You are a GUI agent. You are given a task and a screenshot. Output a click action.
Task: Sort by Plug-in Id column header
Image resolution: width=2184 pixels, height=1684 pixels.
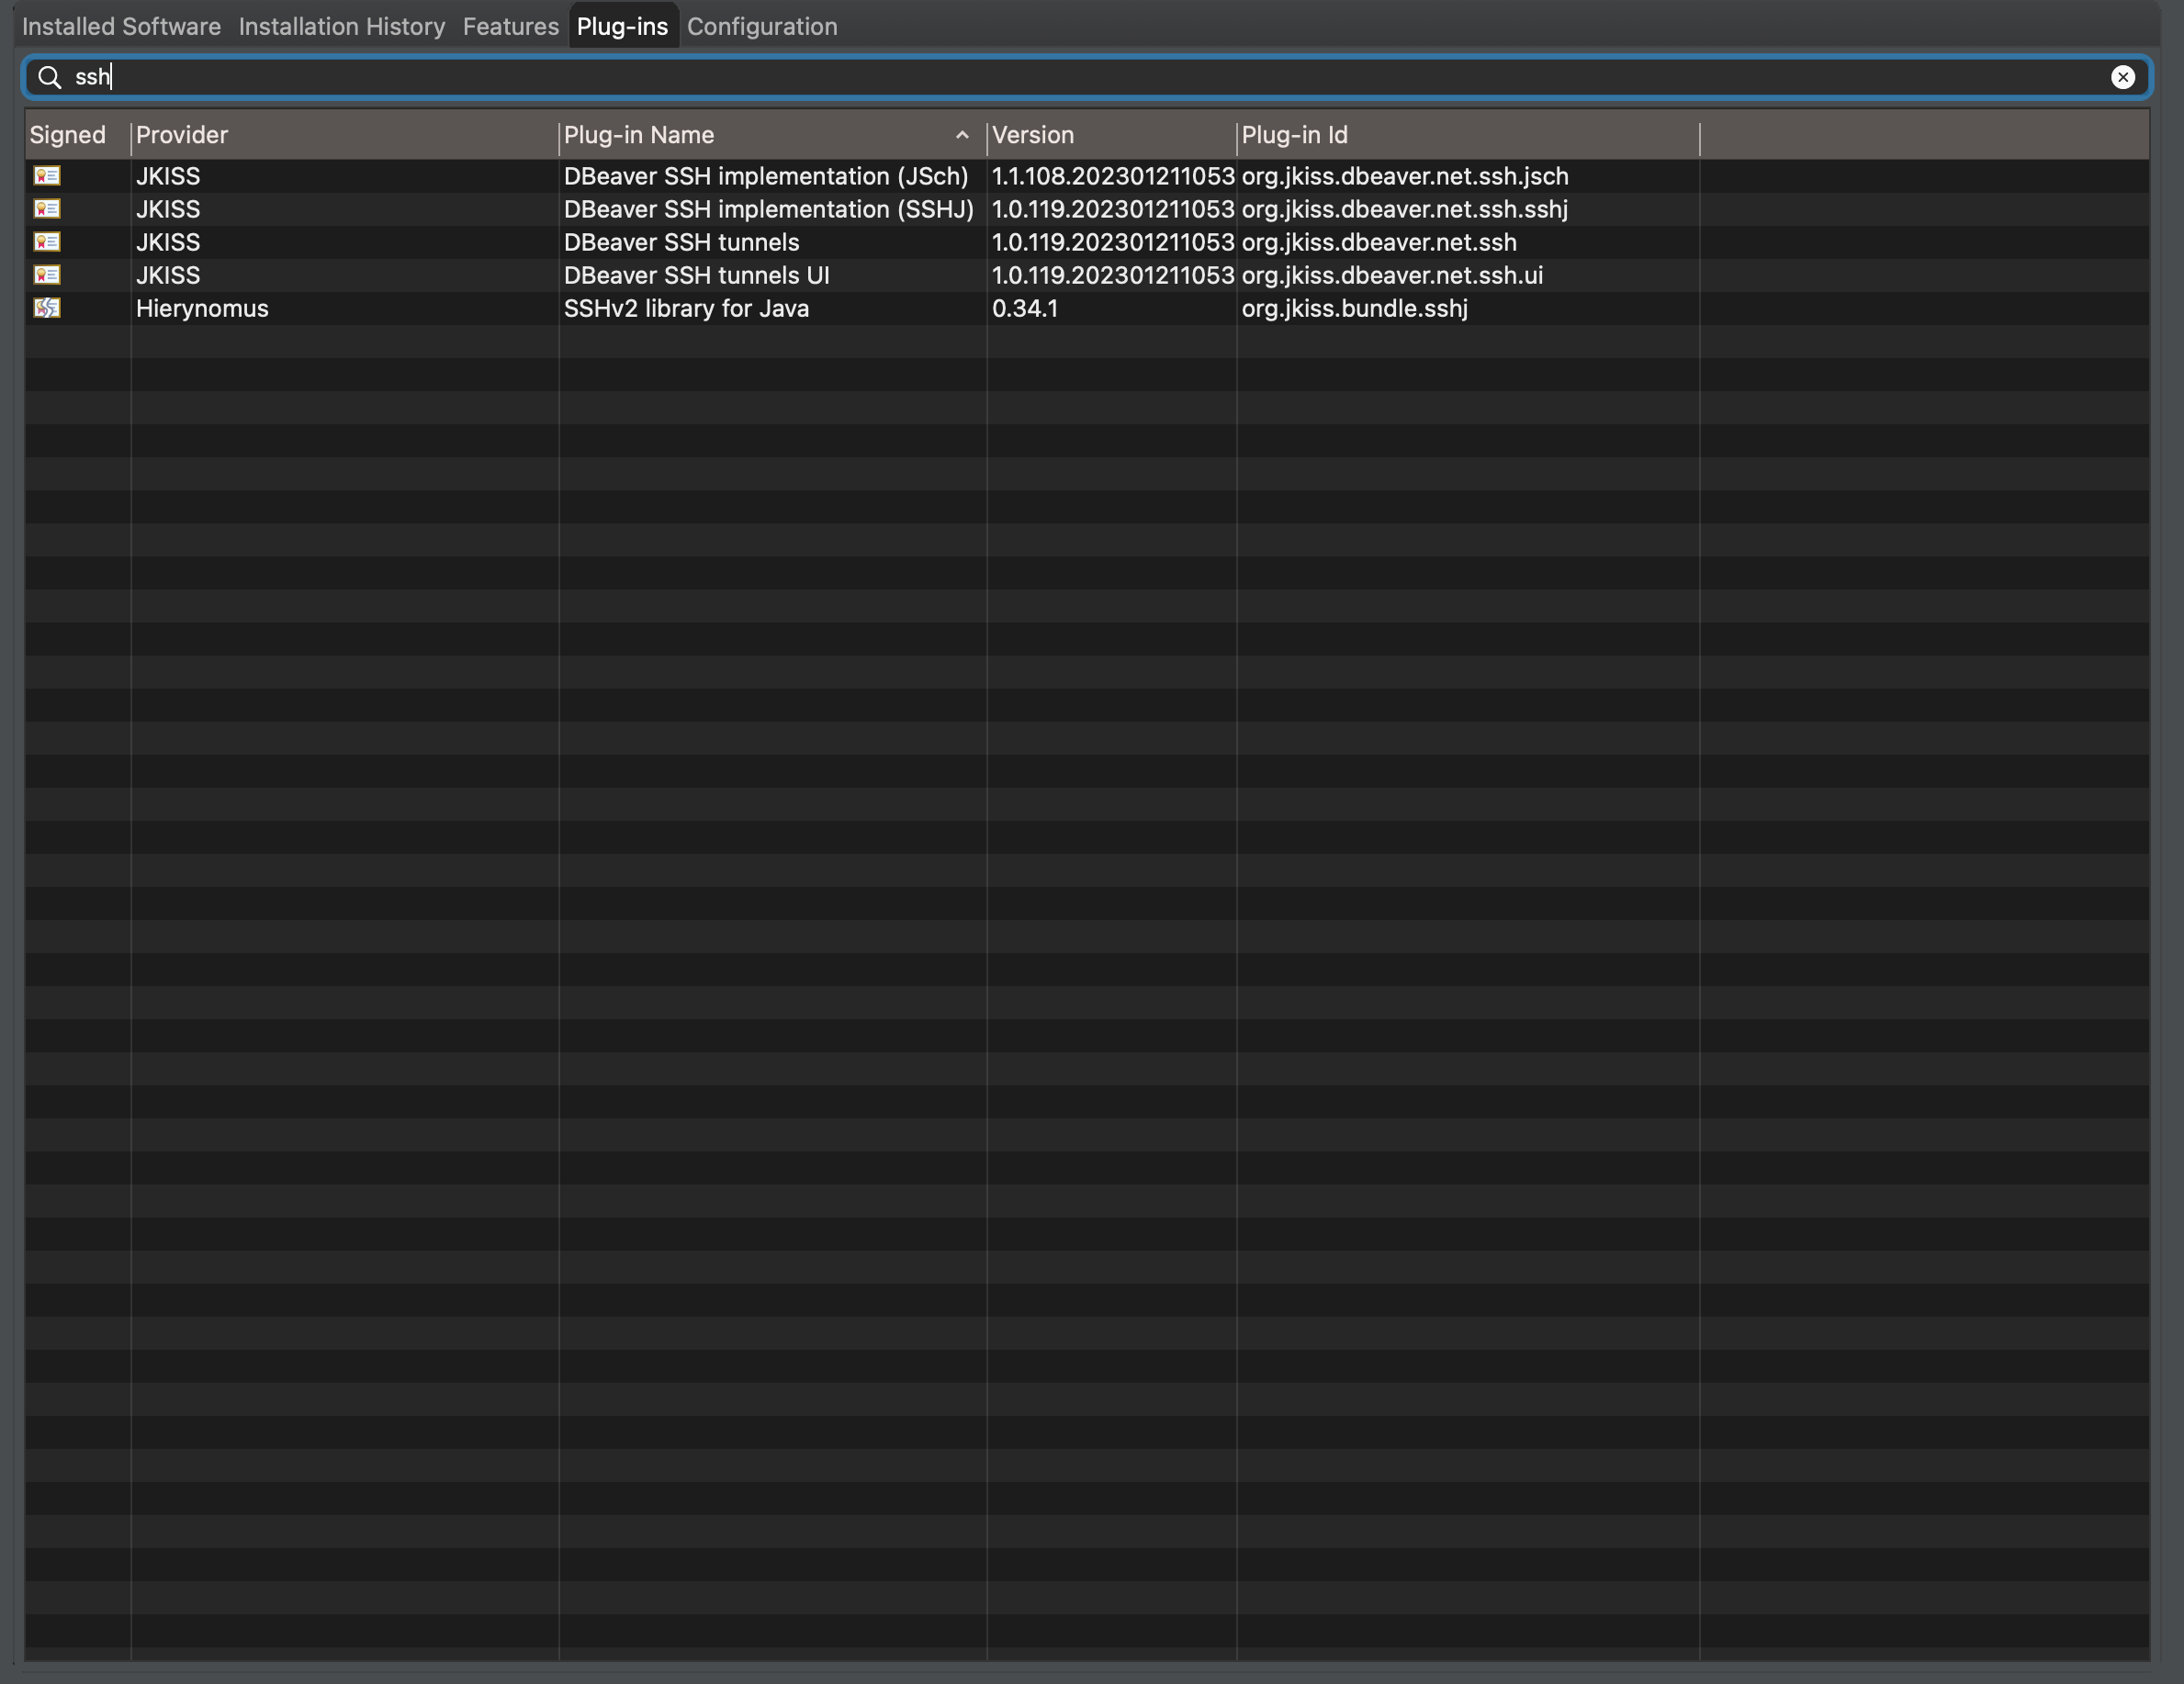click(x=1294, y=135)
